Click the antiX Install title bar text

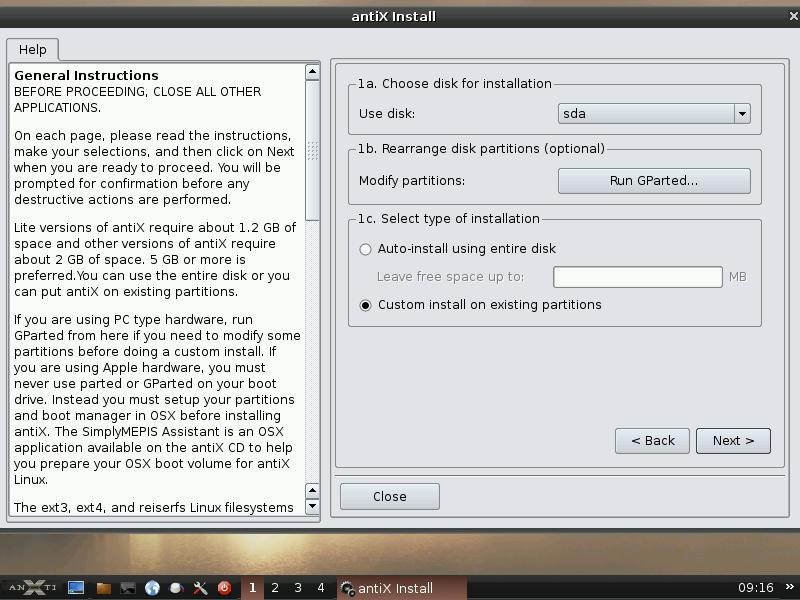click(393, 16)
